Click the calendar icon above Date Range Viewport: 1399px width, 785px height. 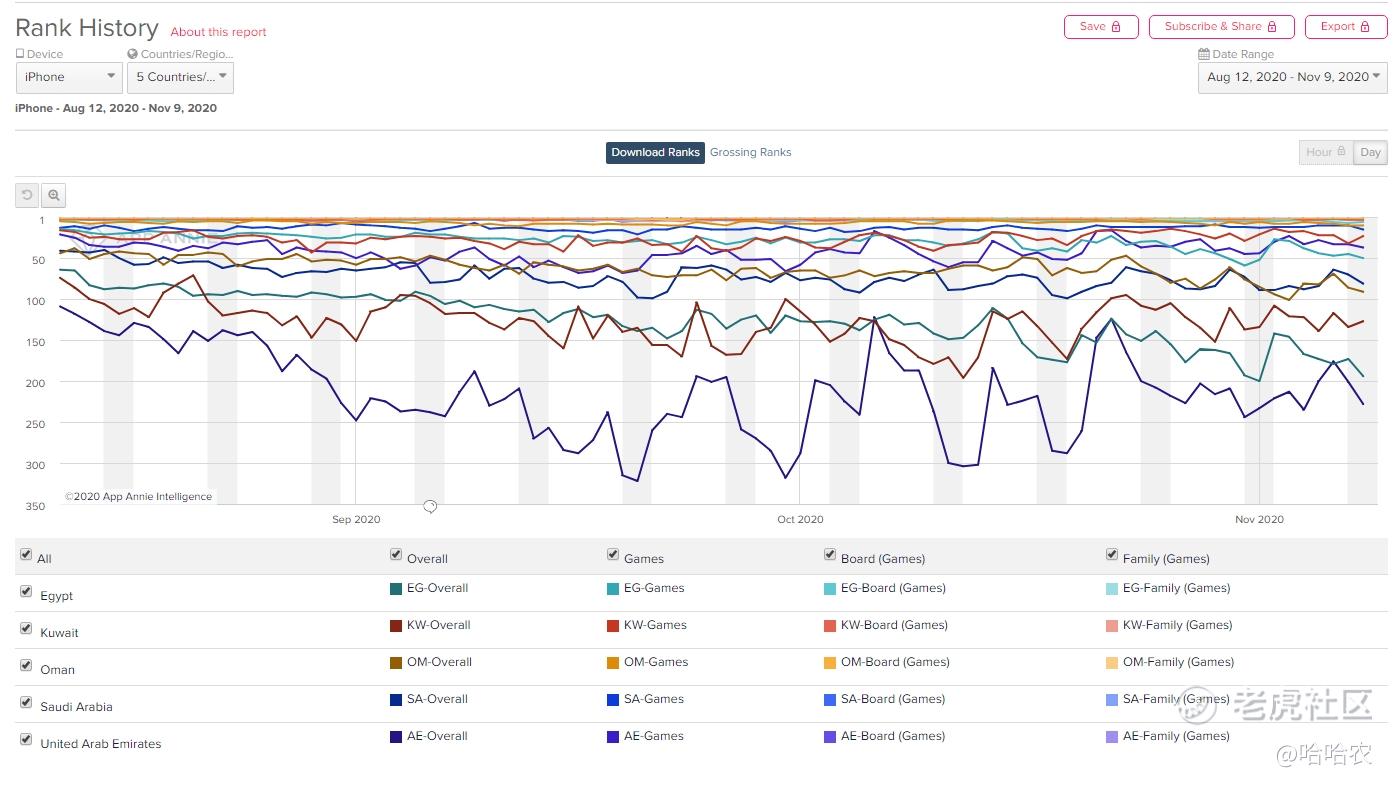click(1204, 55)
